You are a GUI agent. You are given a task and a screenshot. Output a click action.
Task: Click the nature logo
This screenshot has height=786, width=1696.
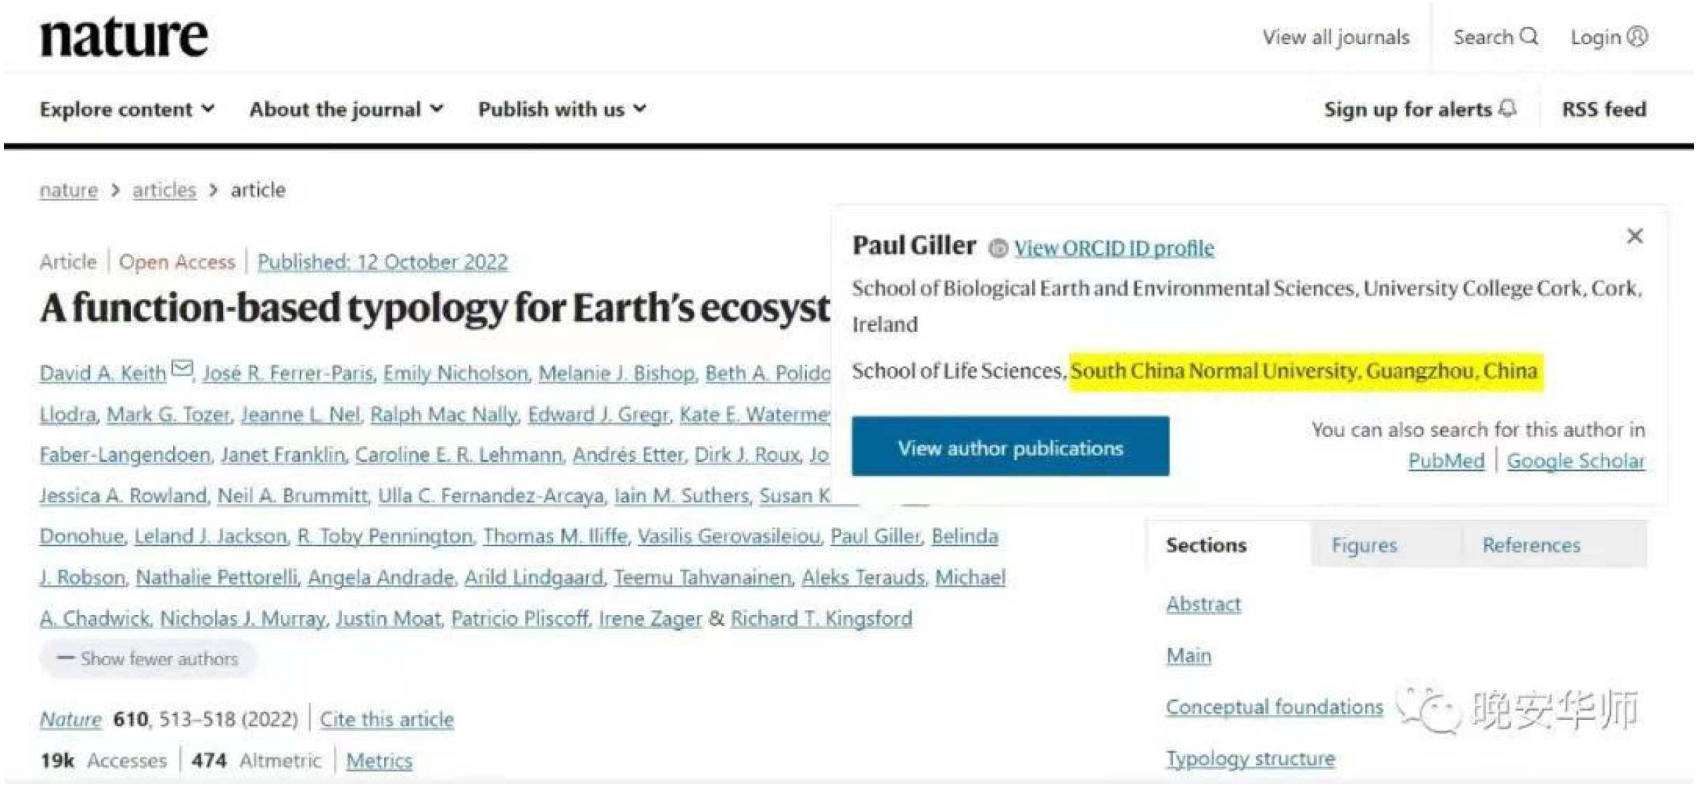pos(124,37)
